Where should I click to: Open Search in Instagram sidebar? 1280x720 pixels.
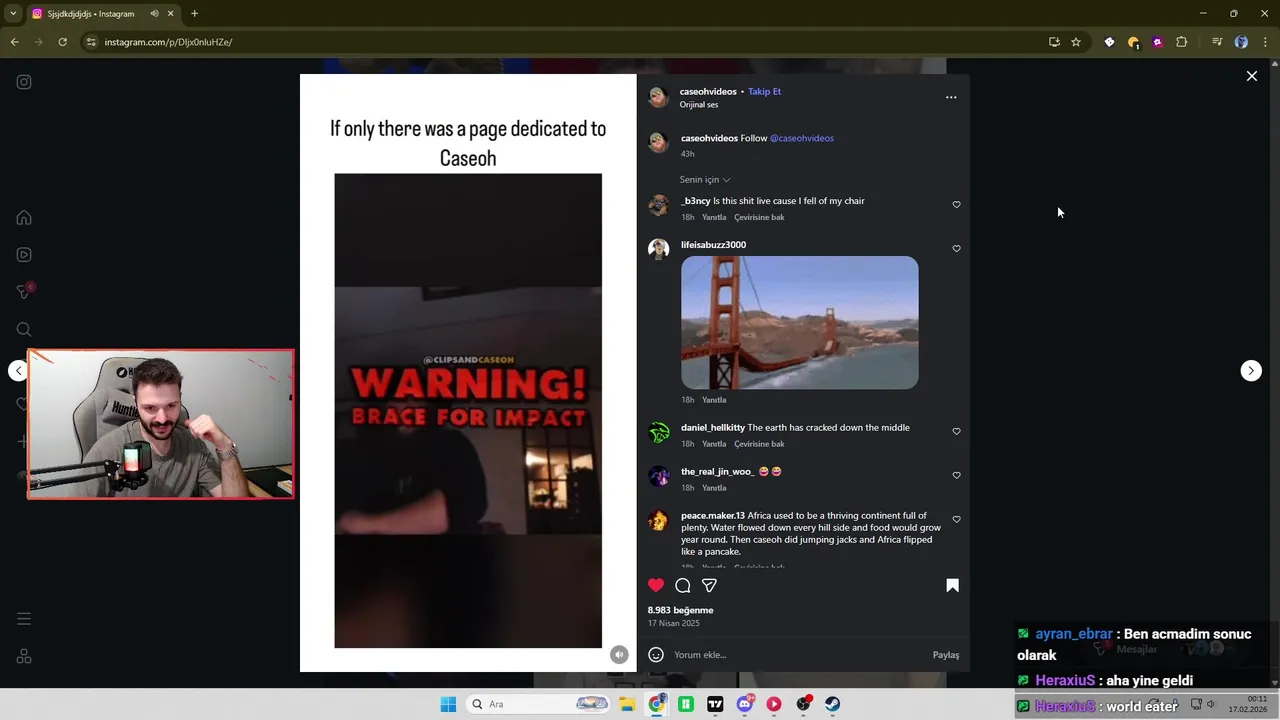point(24,329)
